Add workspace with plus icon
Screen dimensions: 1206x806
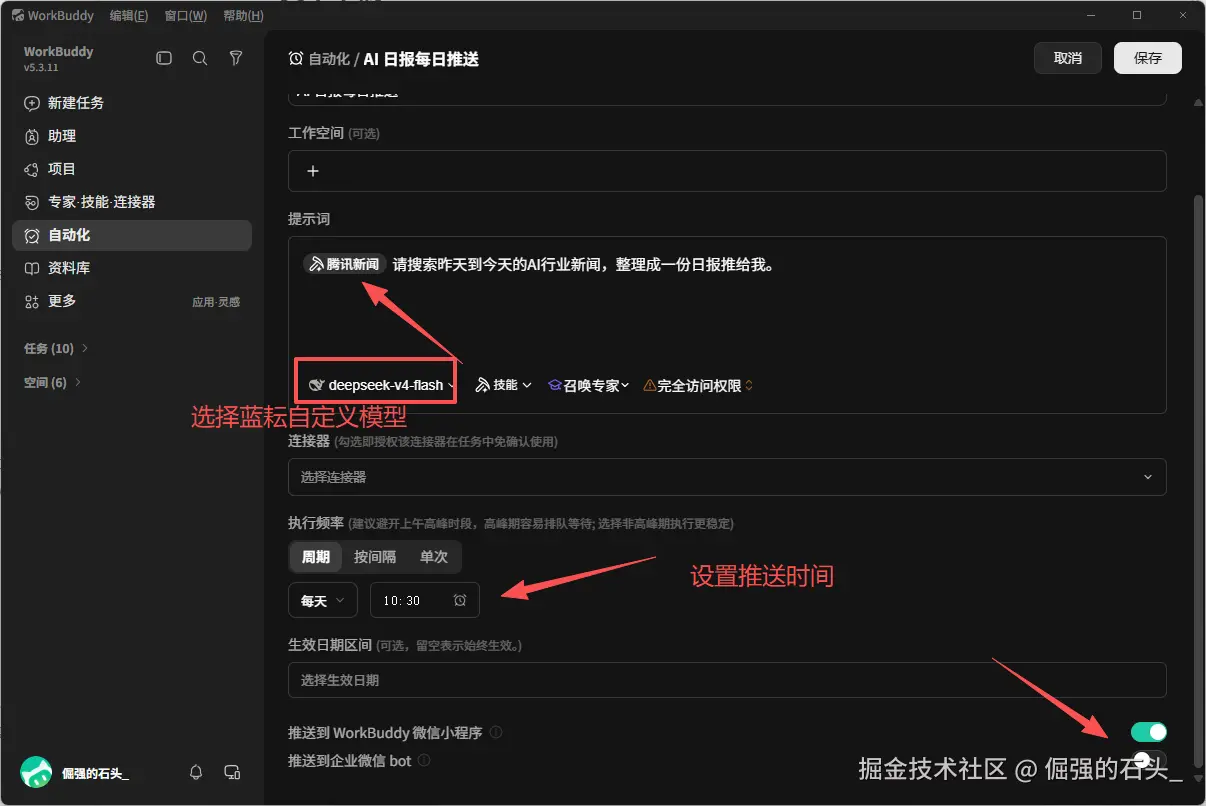click(312, 171)
